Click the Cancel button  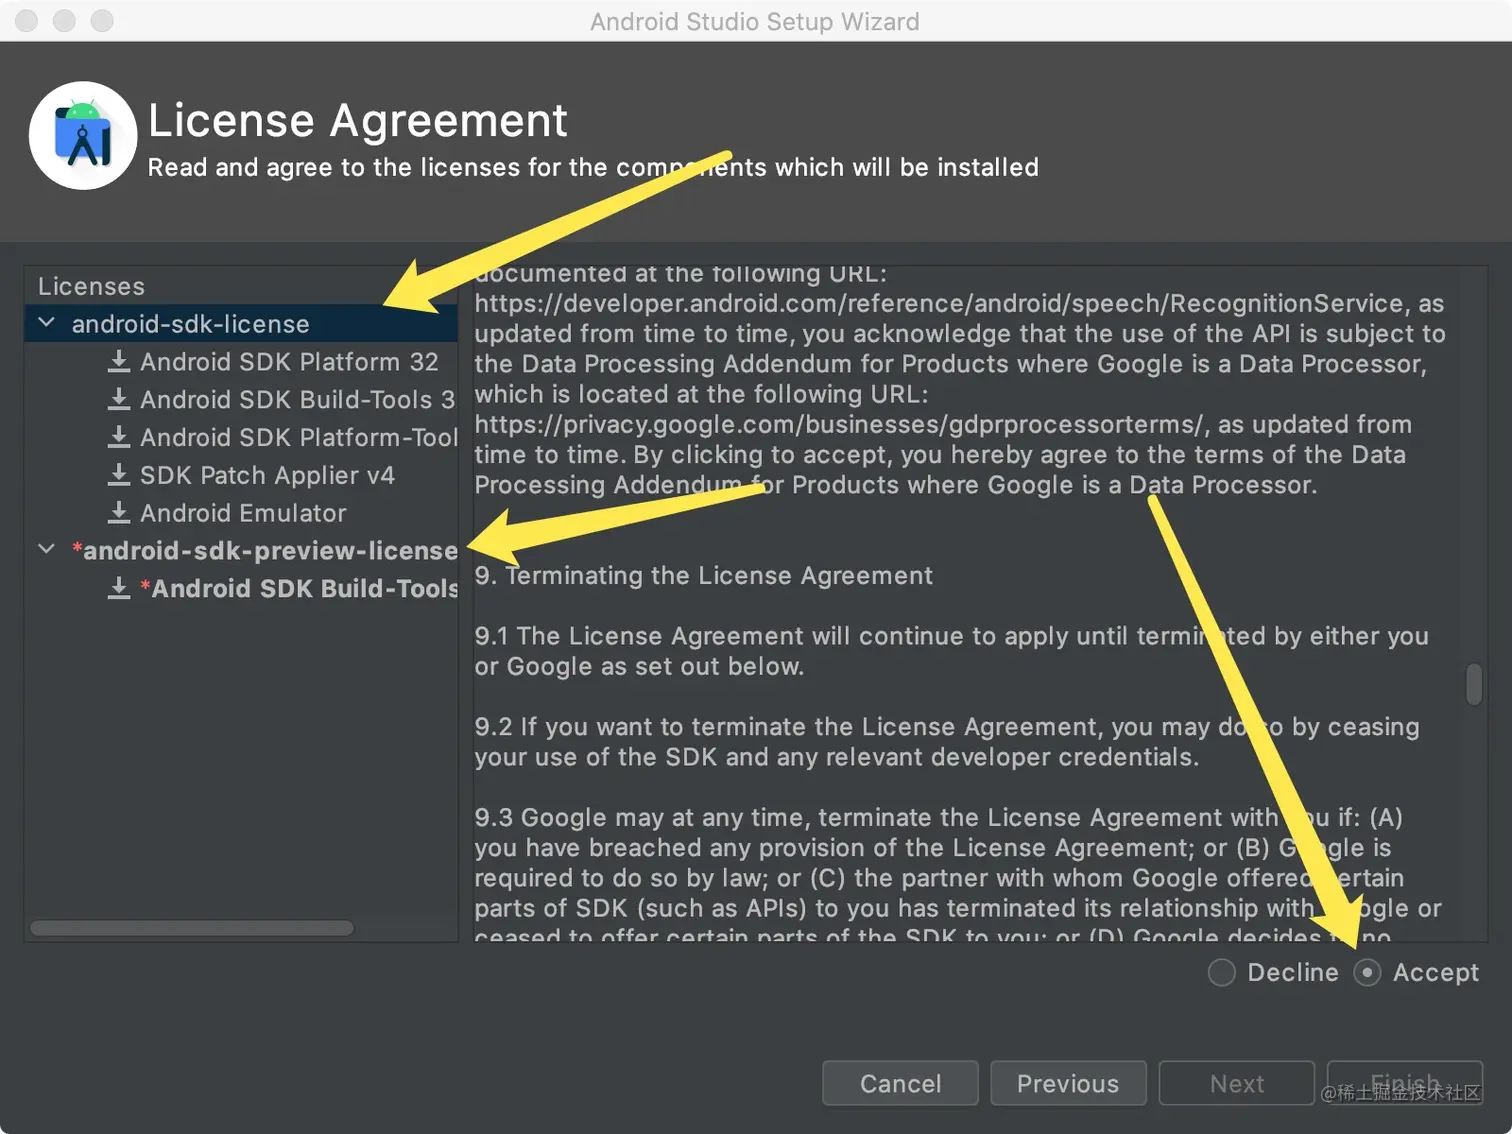pos(900,1084)
